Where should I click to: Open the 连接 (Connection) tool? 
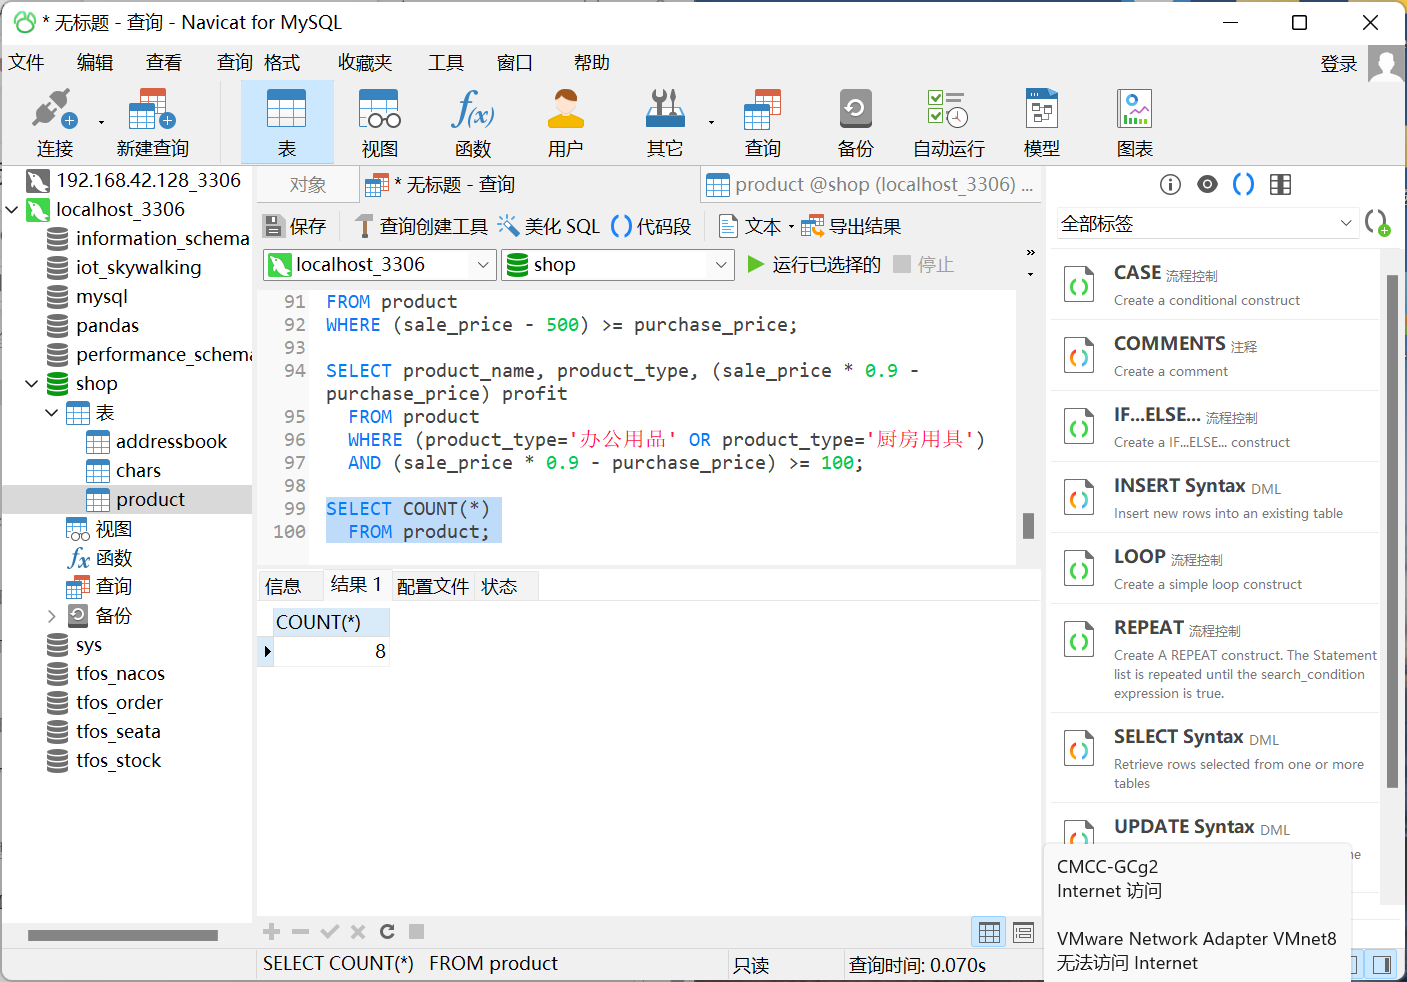click(x=55, y=122)
